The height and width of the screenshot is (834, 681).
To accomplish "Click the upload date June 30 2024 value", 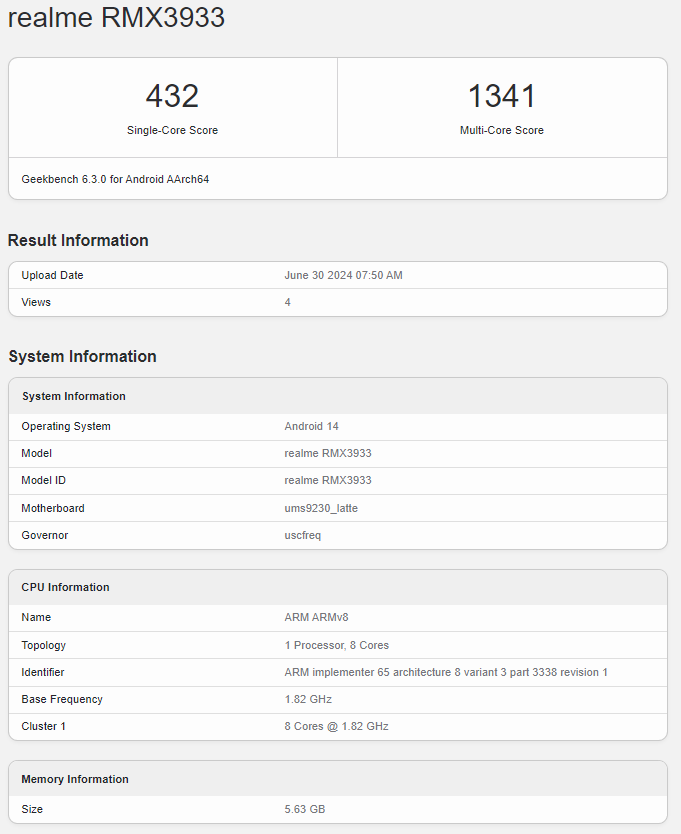I will tap(343, 275).
